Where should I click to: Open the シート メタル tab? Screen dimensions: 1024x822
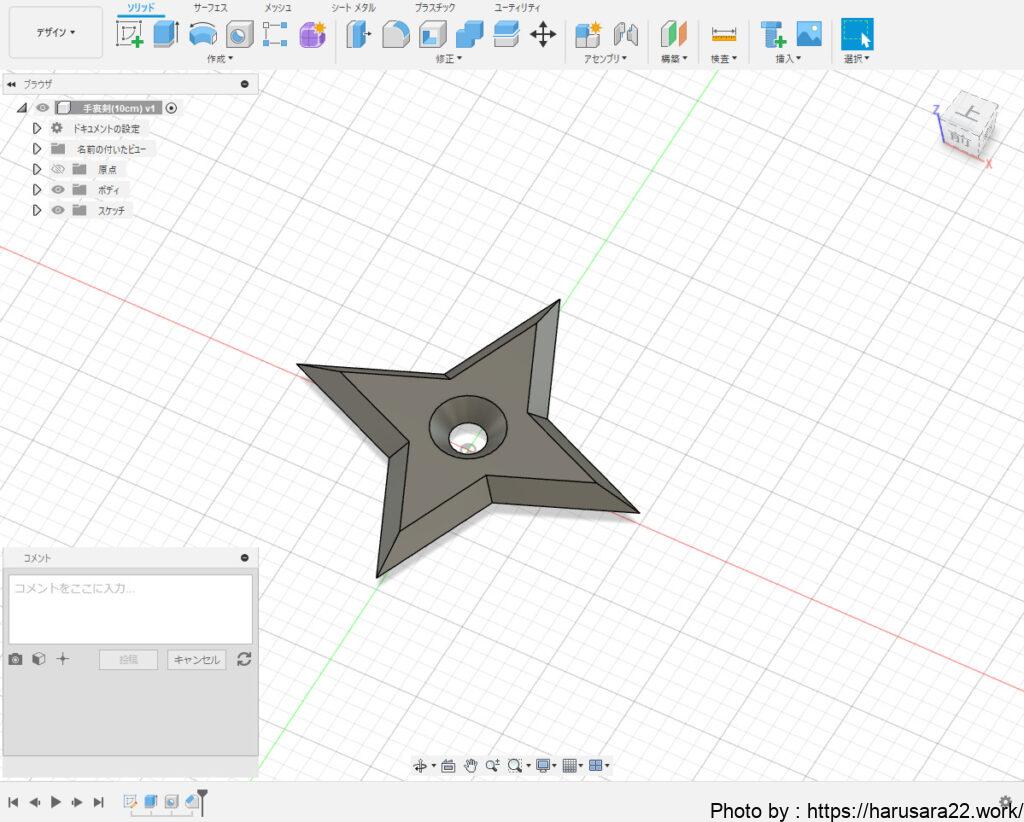(x=353, y=8)
